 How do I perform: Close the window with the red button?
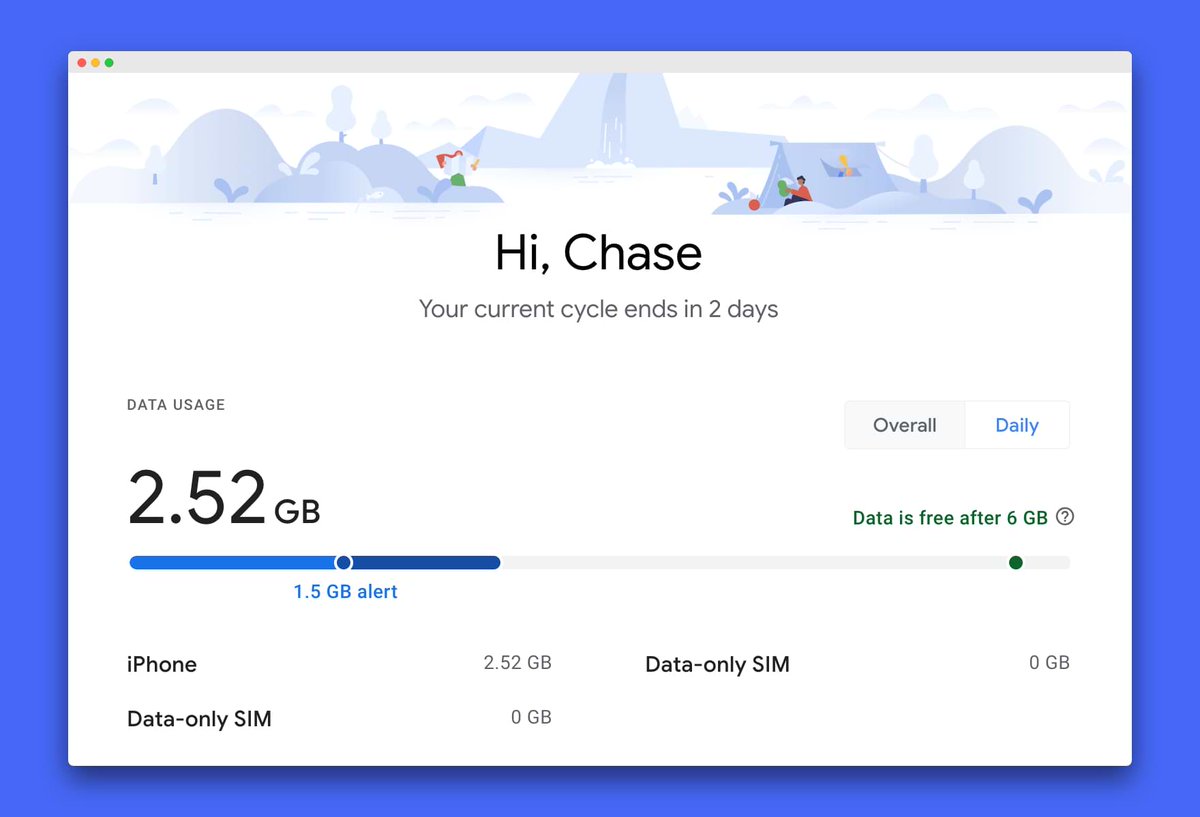tap(82, 63)
